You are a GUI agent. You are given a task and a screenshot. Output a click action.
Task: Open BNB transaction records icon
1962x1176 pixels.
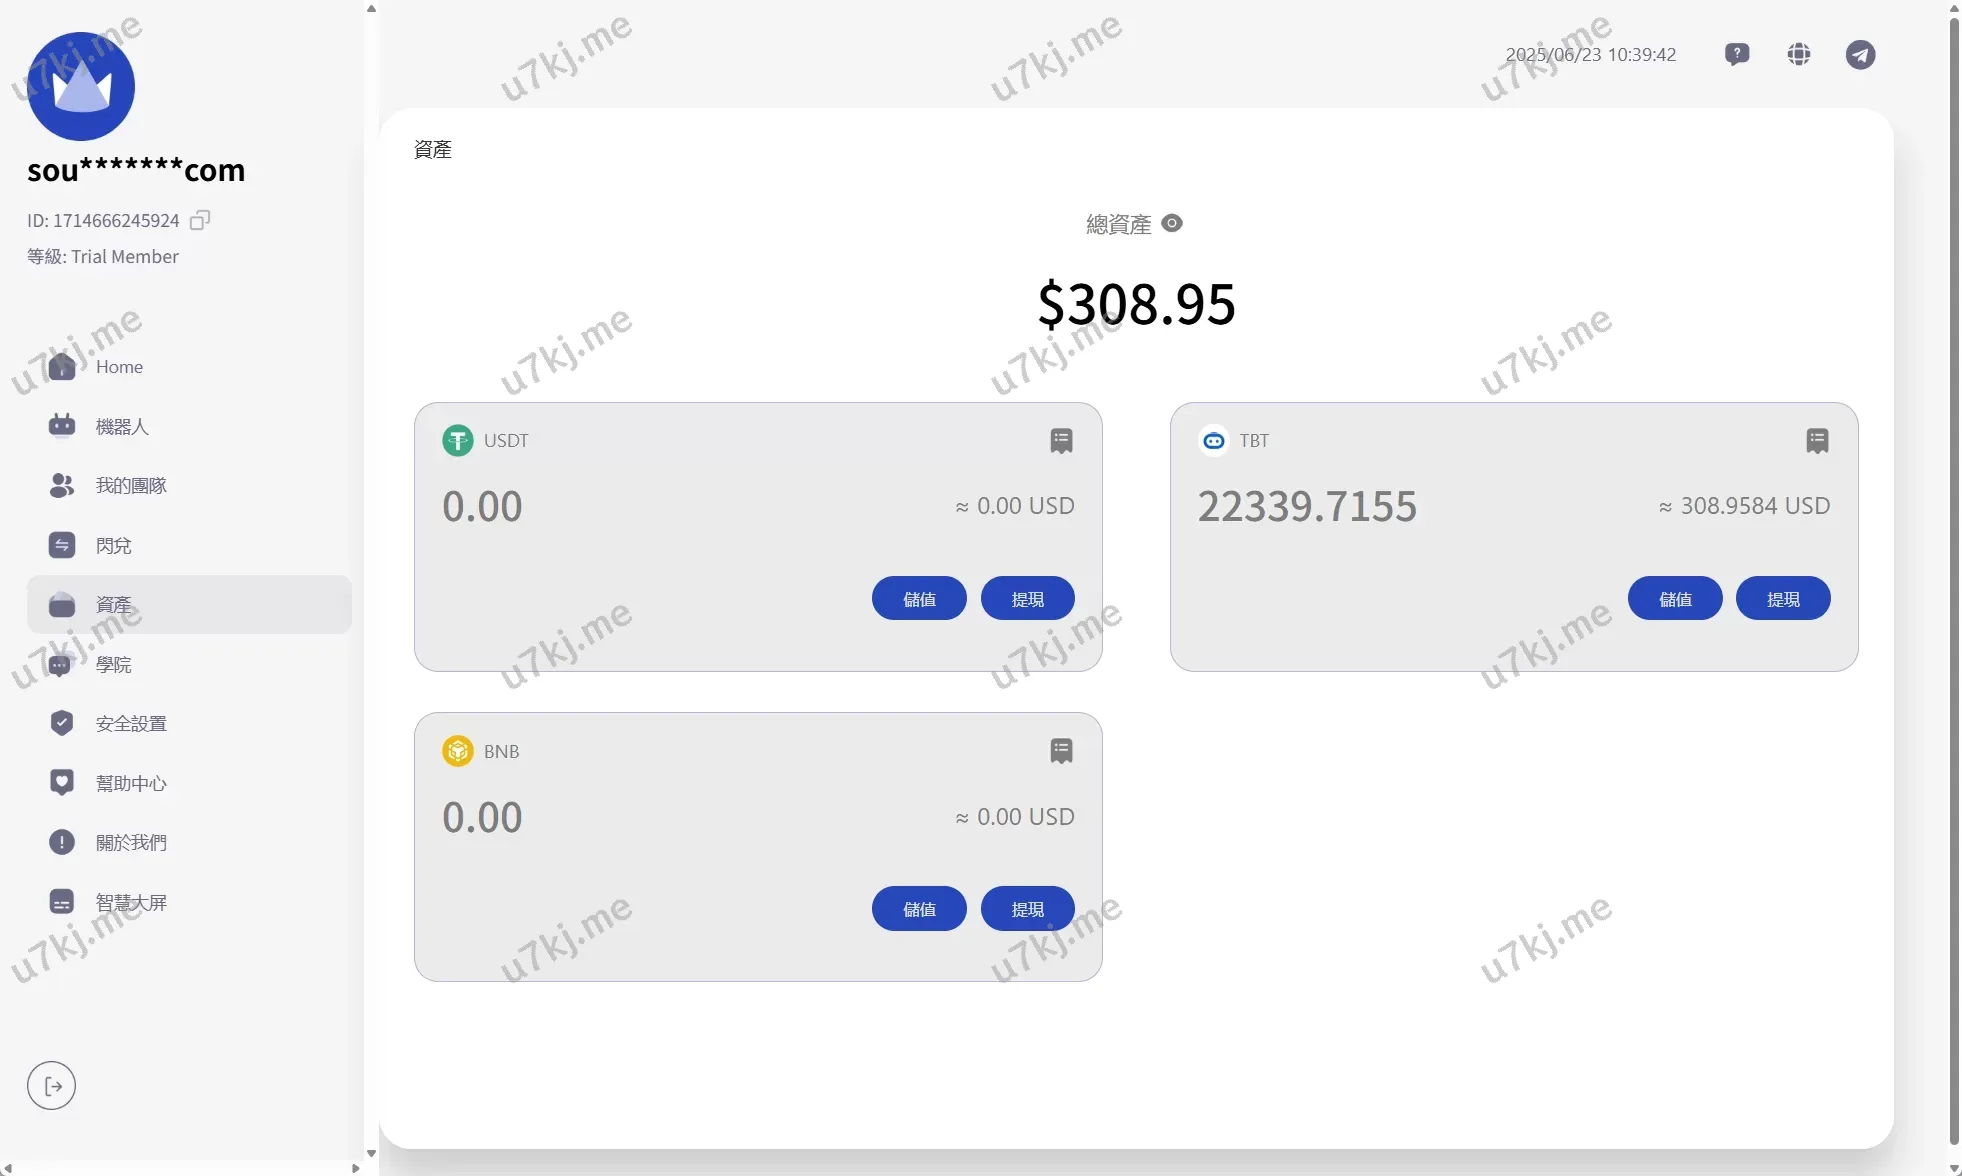pos(1061,751)
